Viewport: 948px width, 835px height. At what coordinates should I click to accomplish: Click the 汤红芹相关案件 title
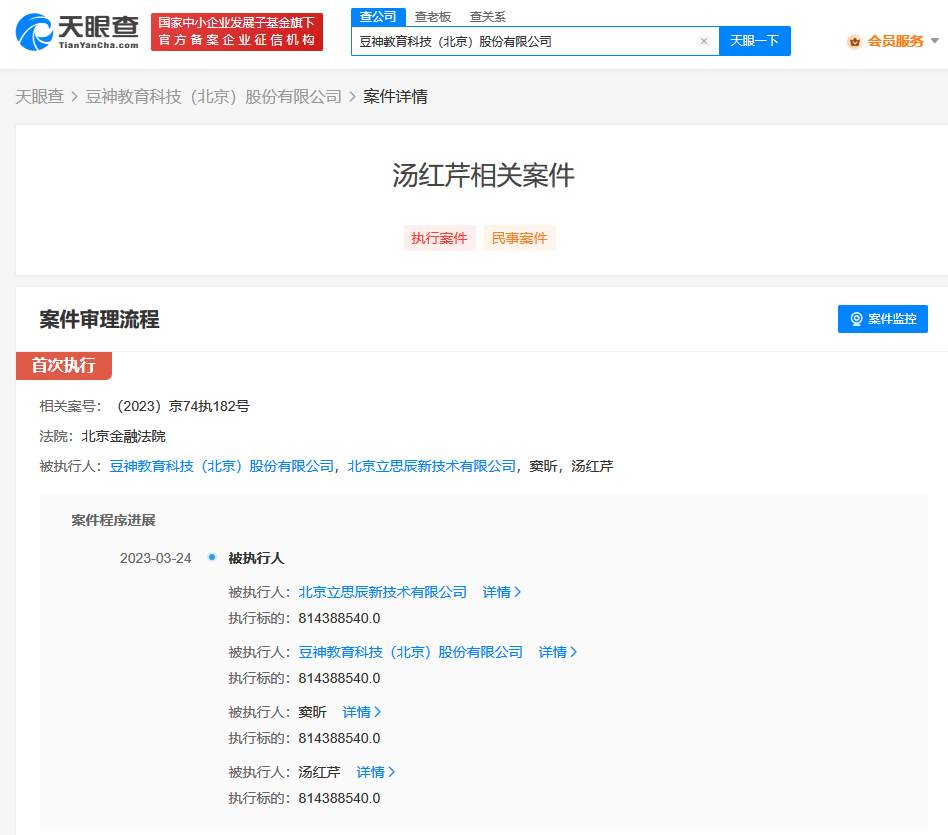coord(483,175)
